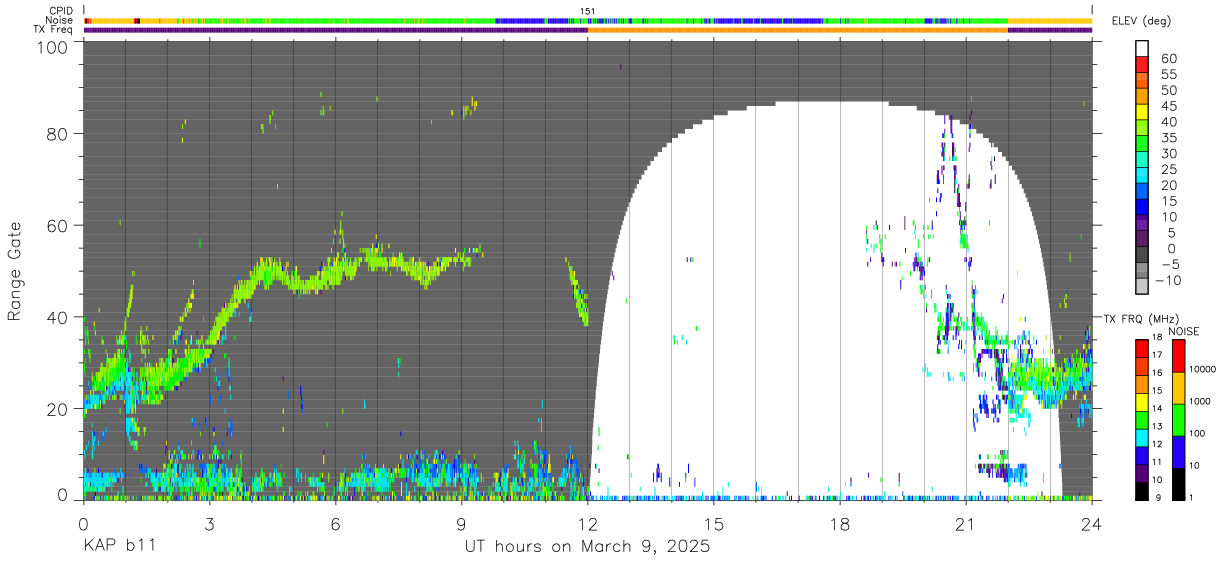1228x567 pixels.
Task: Click the '9' UT hours axis tick label
Action: [462, 524]
